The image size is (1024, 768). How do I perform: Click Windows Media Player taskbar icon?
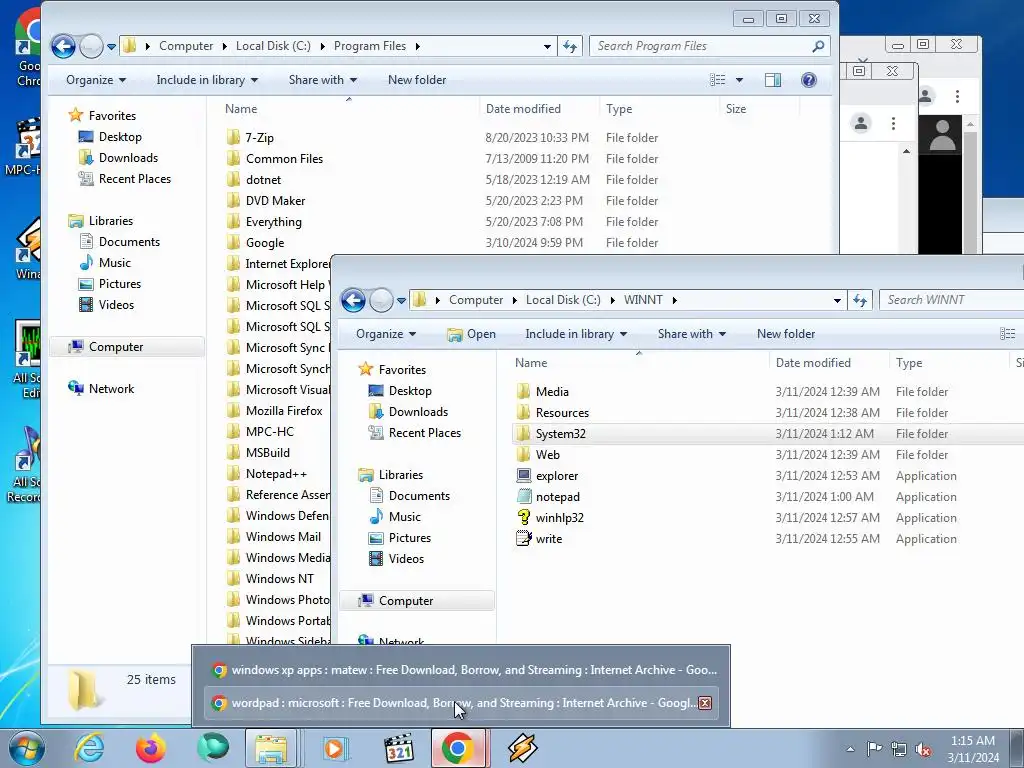(x=336, y=748)
